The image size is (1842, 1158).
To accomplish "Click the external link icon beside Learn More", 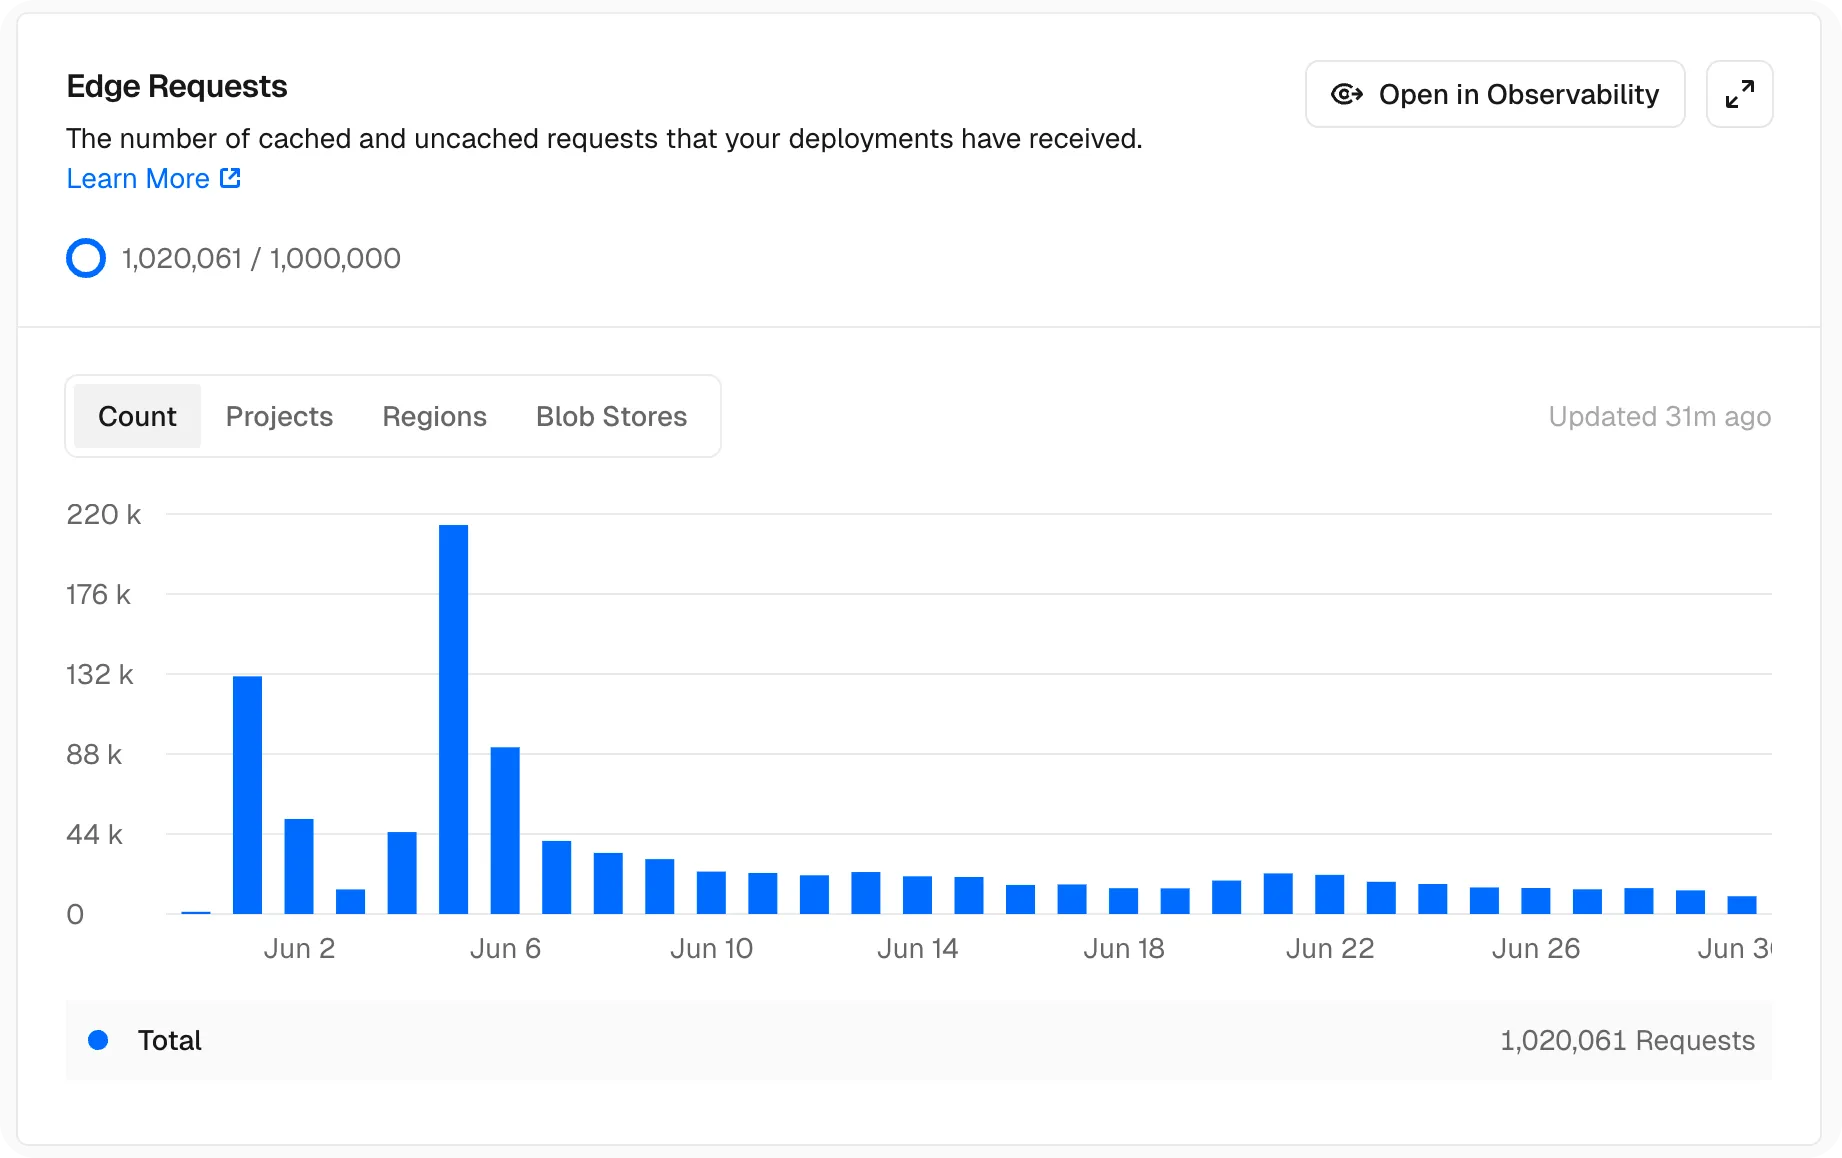I will (230, 178).
